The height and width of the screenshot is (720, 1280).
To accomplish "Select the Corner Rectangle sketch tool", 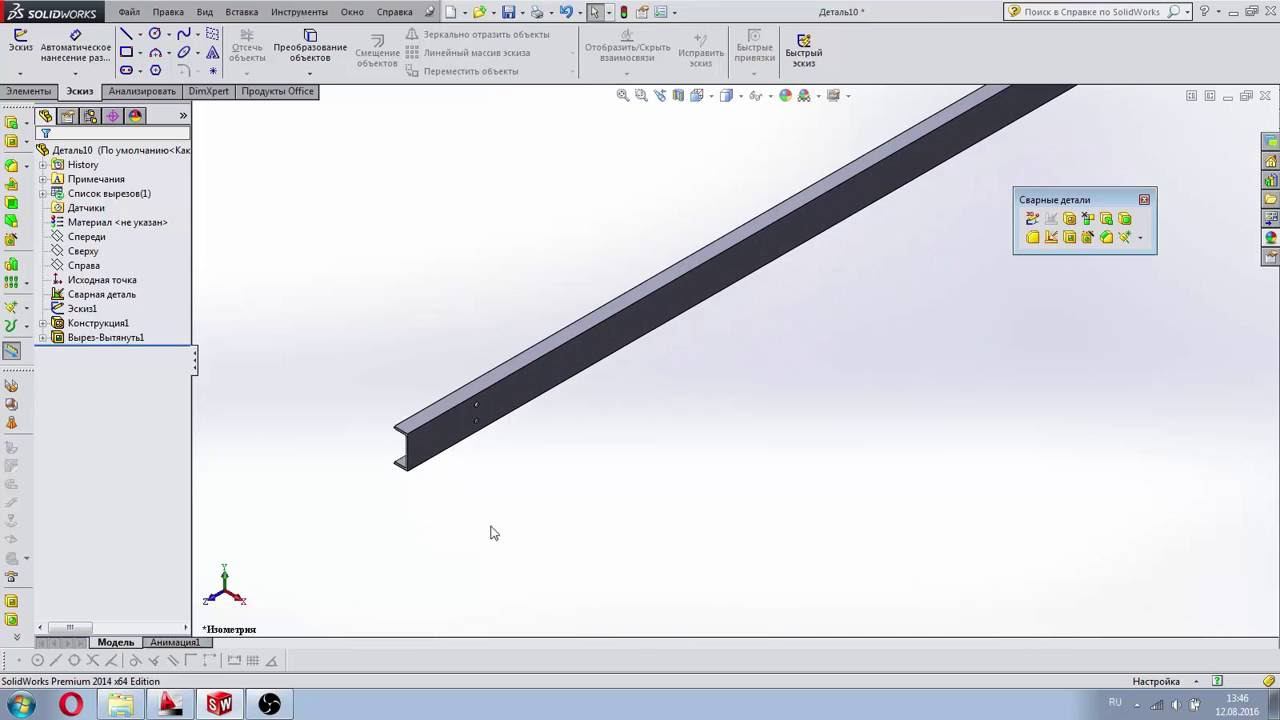I will pyautogui.click(x=126, y=52).
